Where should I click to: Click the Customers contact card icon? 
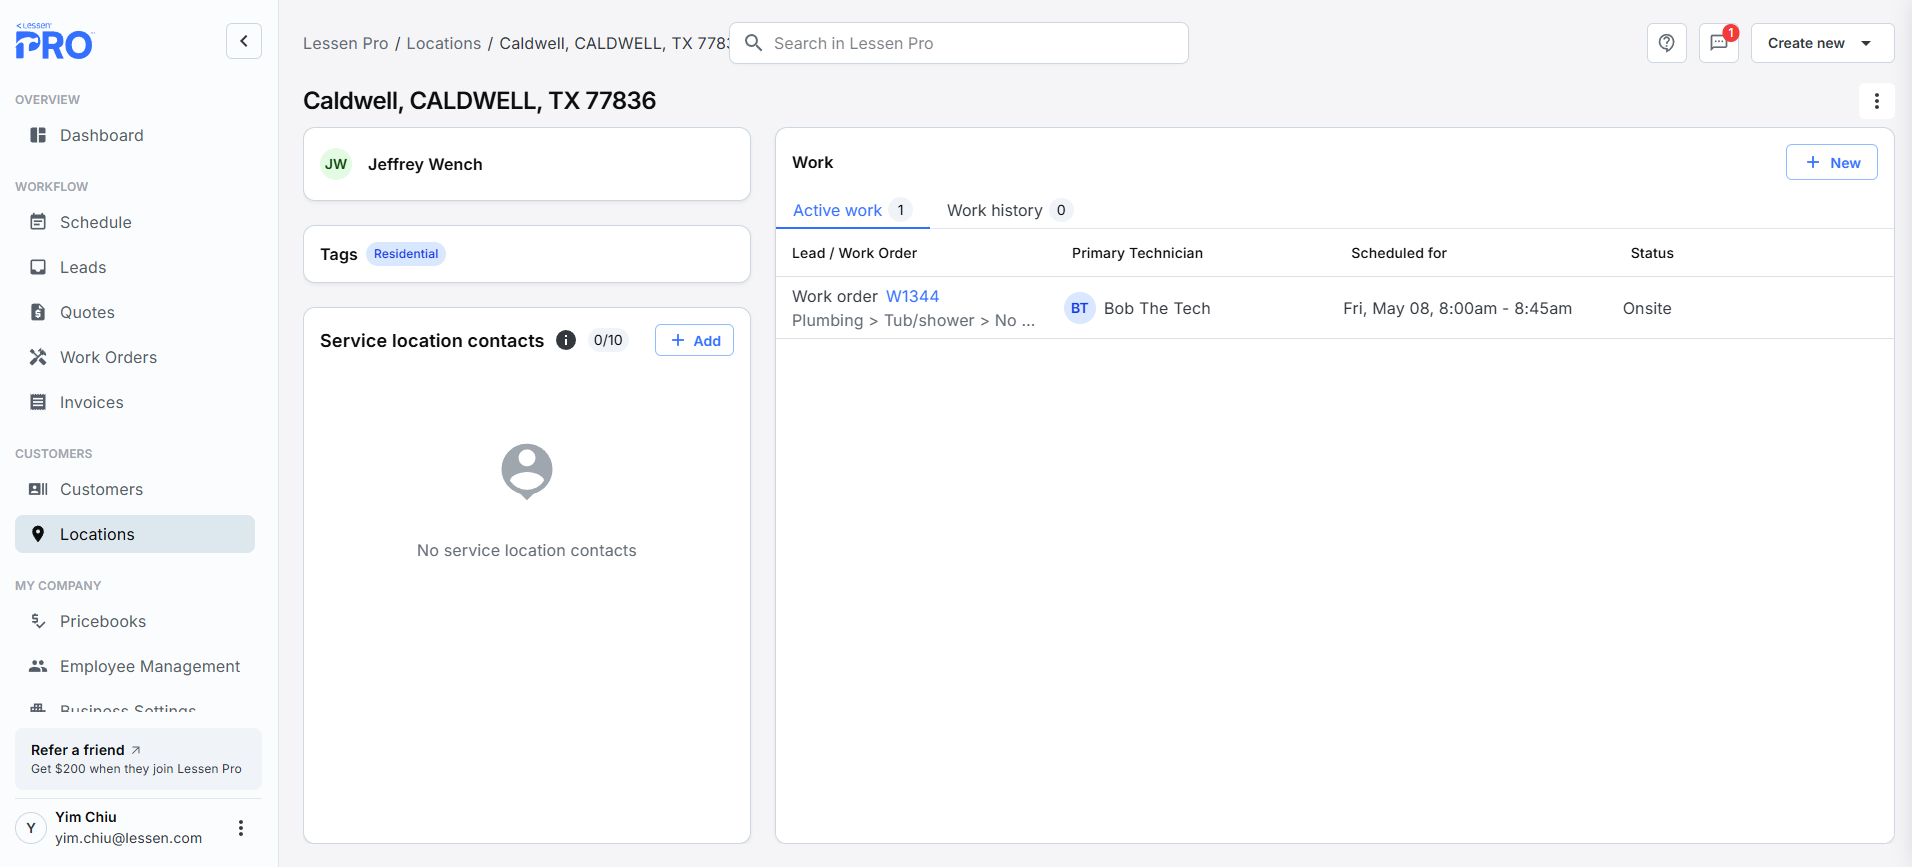coord(38,489)
